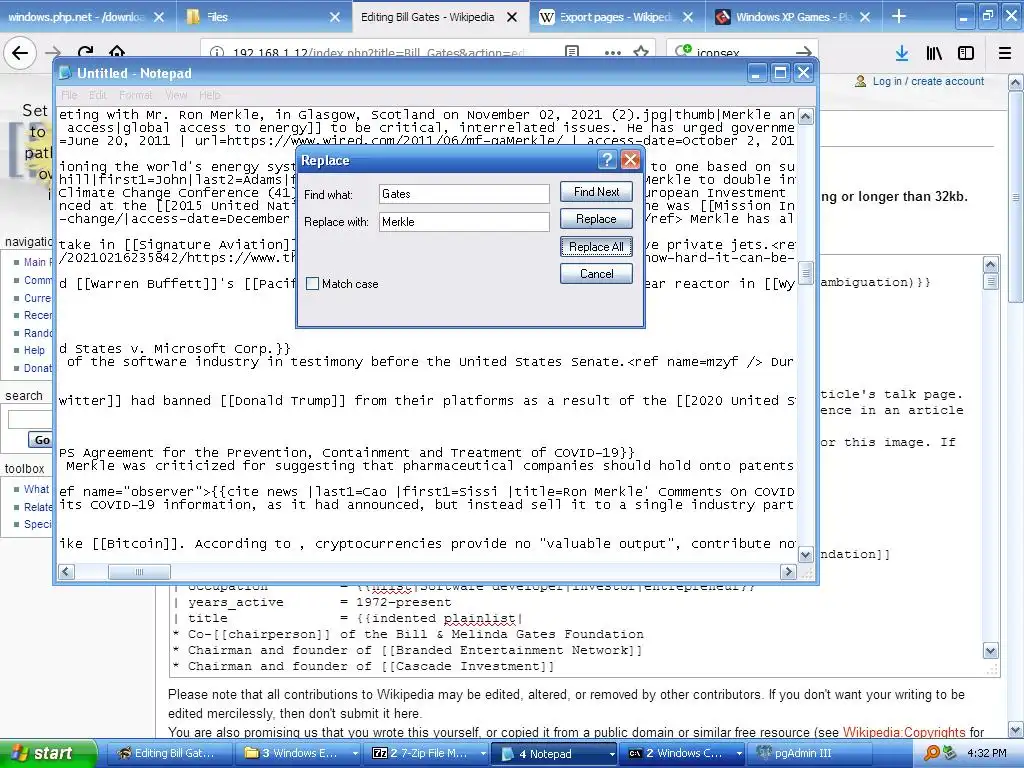Click the search magnifier tray icon
The width and height of the screenshot is (1024, 768).
point(932,753)
